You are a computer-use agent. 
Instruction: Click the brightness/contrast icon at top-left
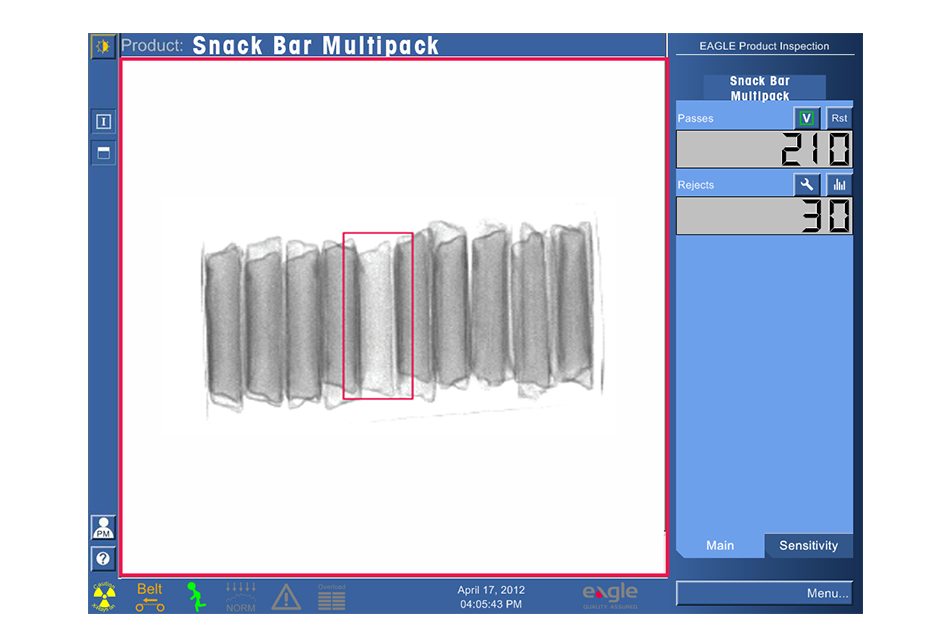point(103,46)
